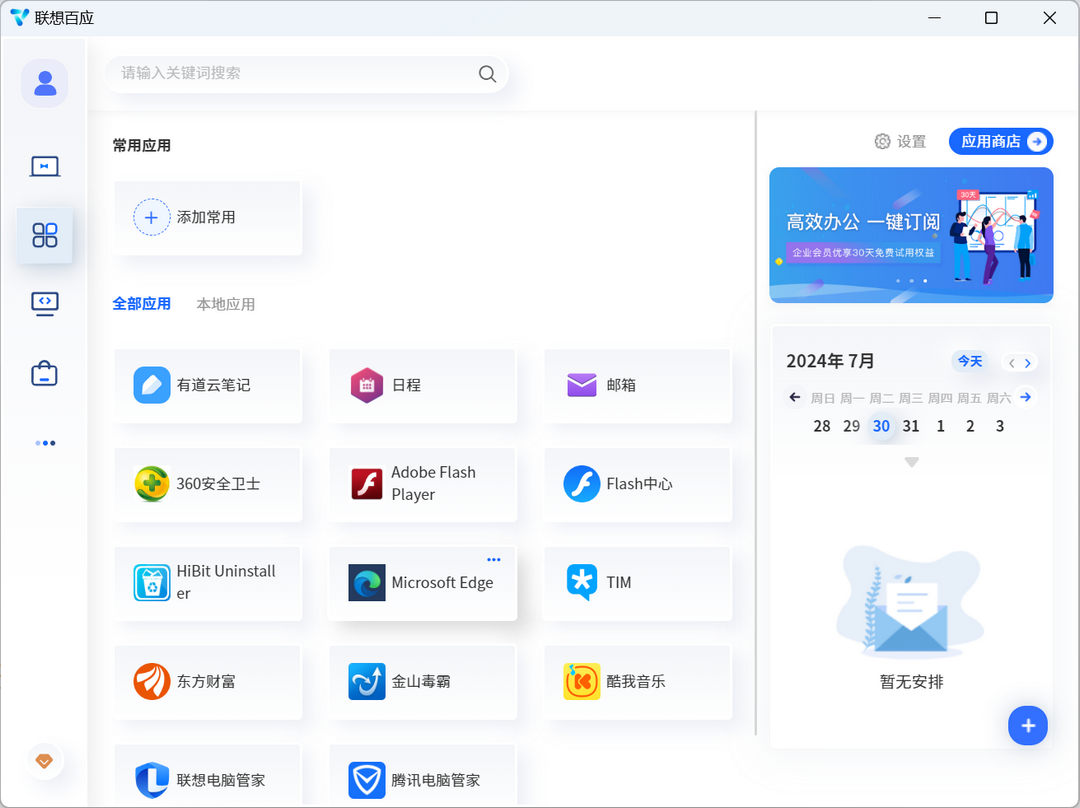Viewport: 1080px width, 808px height.
Task: Click the banner carousel dot indicator
Action: (x=911, y=281)
